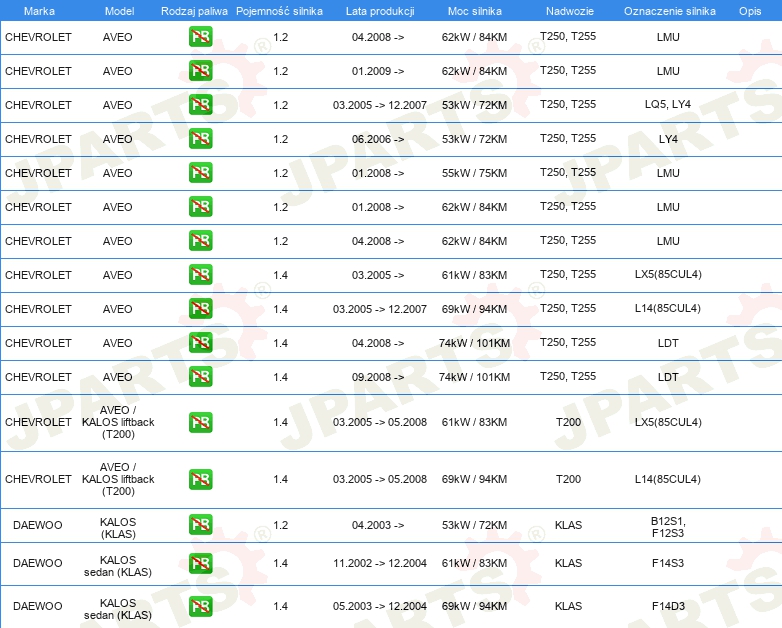
Task: Select the 'B12S1, F12S3' engine cell
Action: pos(668,527)
